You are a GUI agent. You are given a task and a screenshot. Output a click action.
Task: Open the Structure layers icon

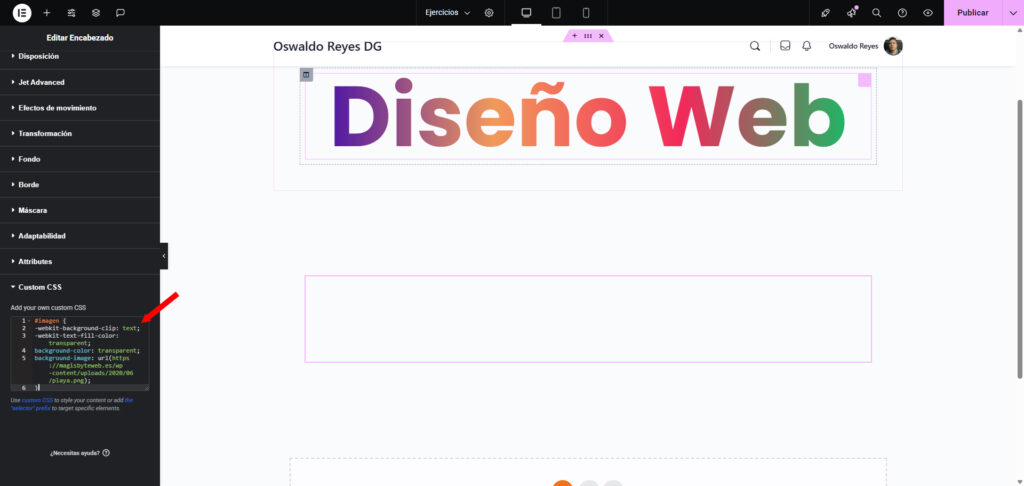(96, 13)
